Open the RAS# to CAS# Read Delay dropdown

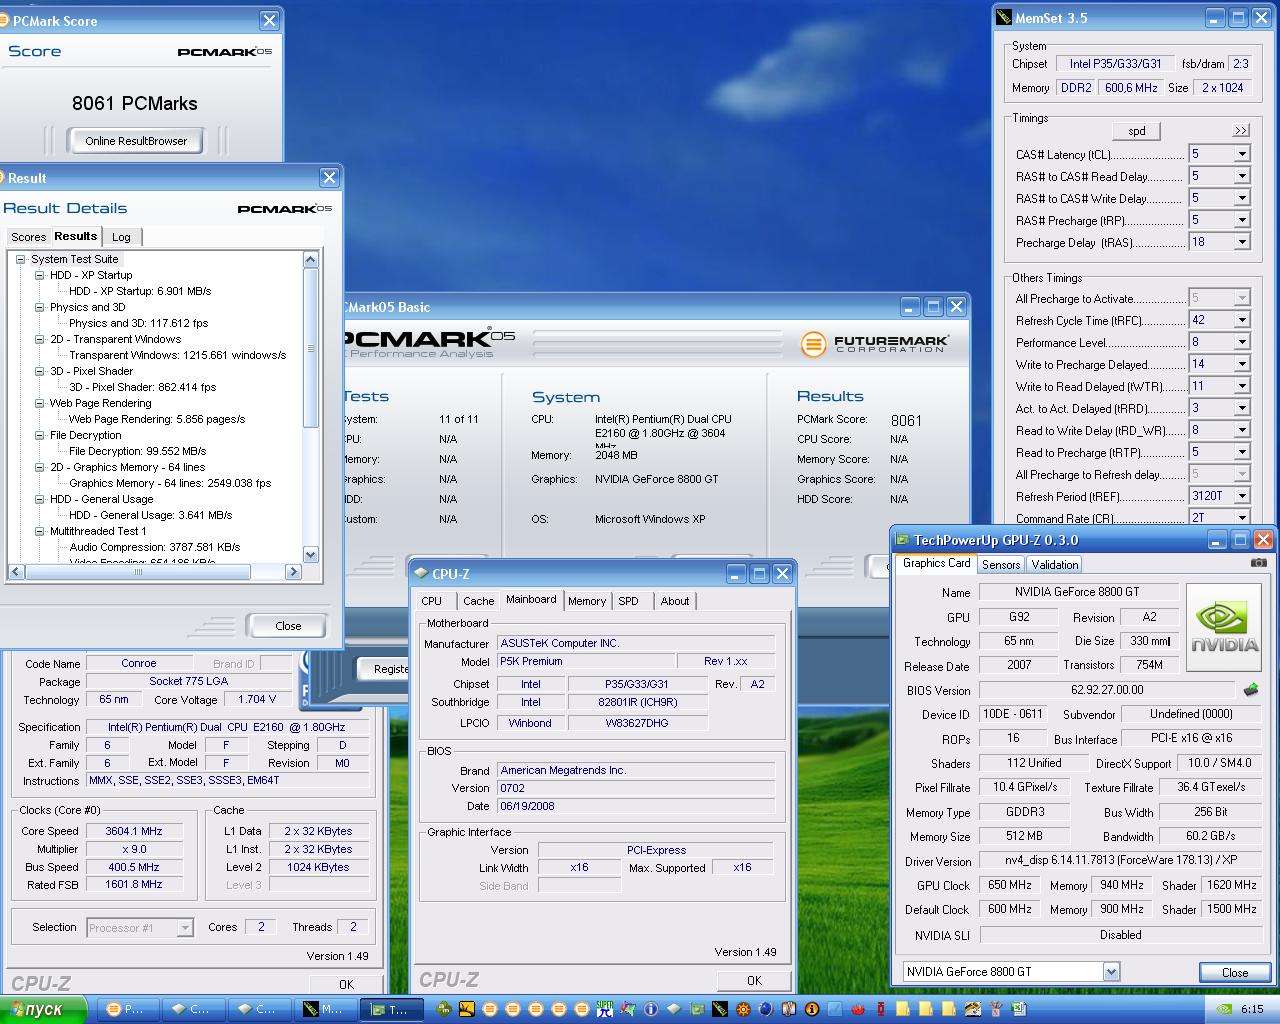click(1241, 176)
